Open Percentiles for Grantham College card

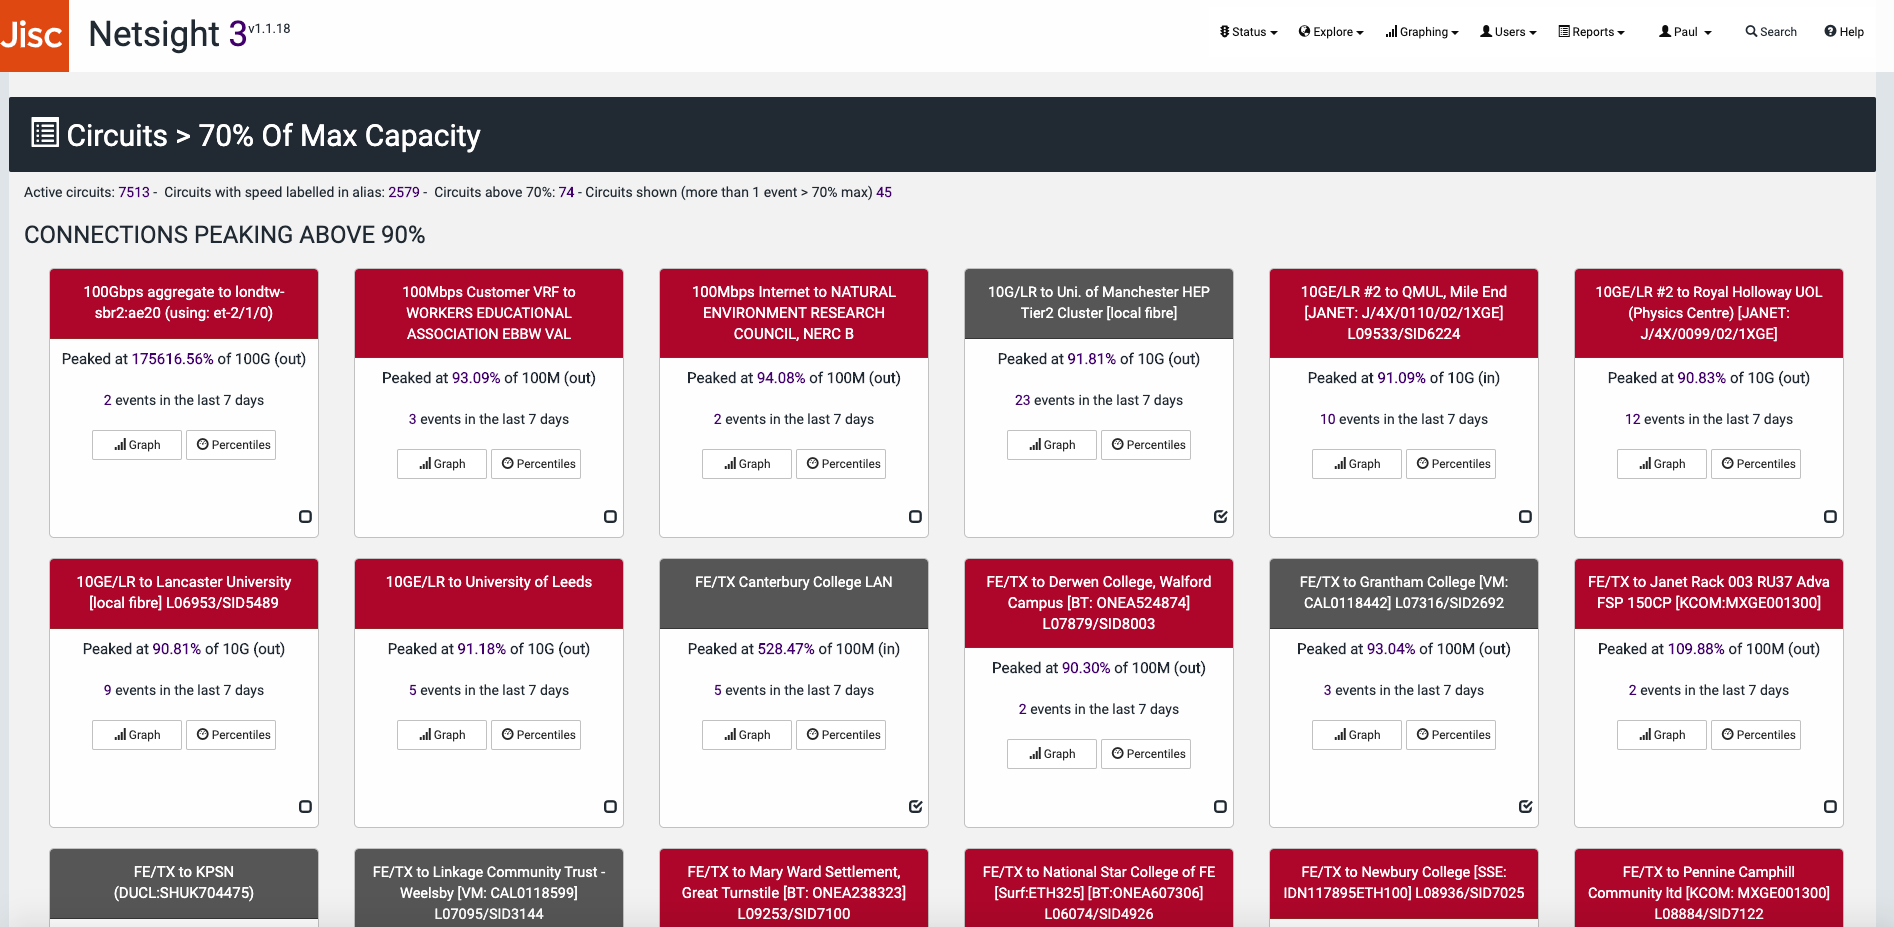pos(1451,735)
